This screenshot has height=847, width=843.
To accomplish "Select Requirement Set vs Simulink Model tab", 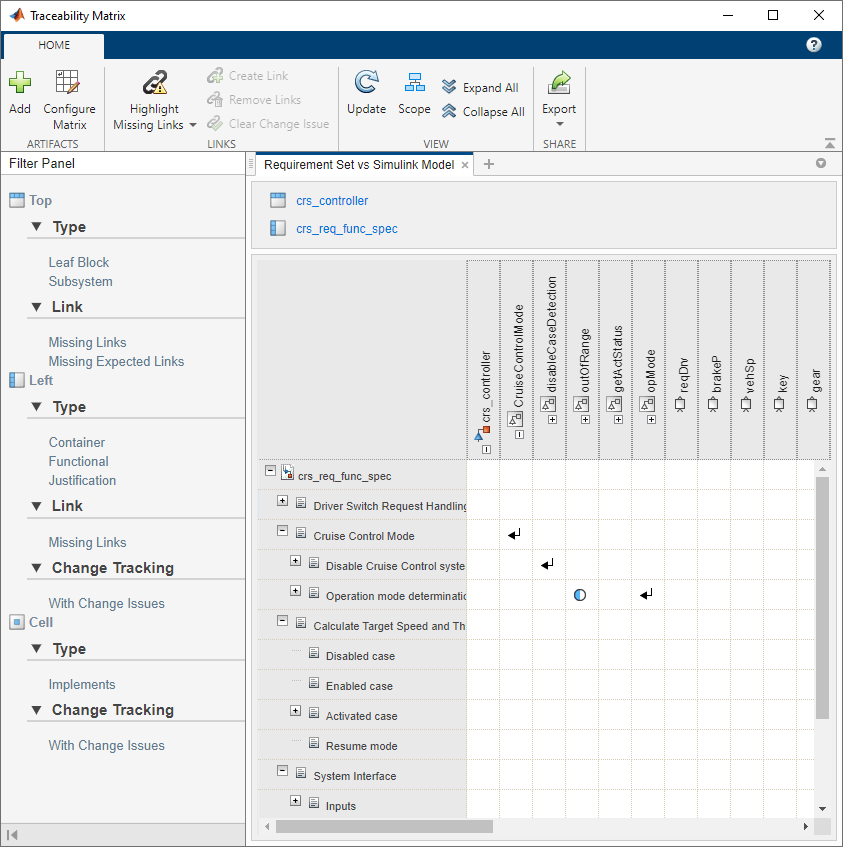I will [359, 165].
